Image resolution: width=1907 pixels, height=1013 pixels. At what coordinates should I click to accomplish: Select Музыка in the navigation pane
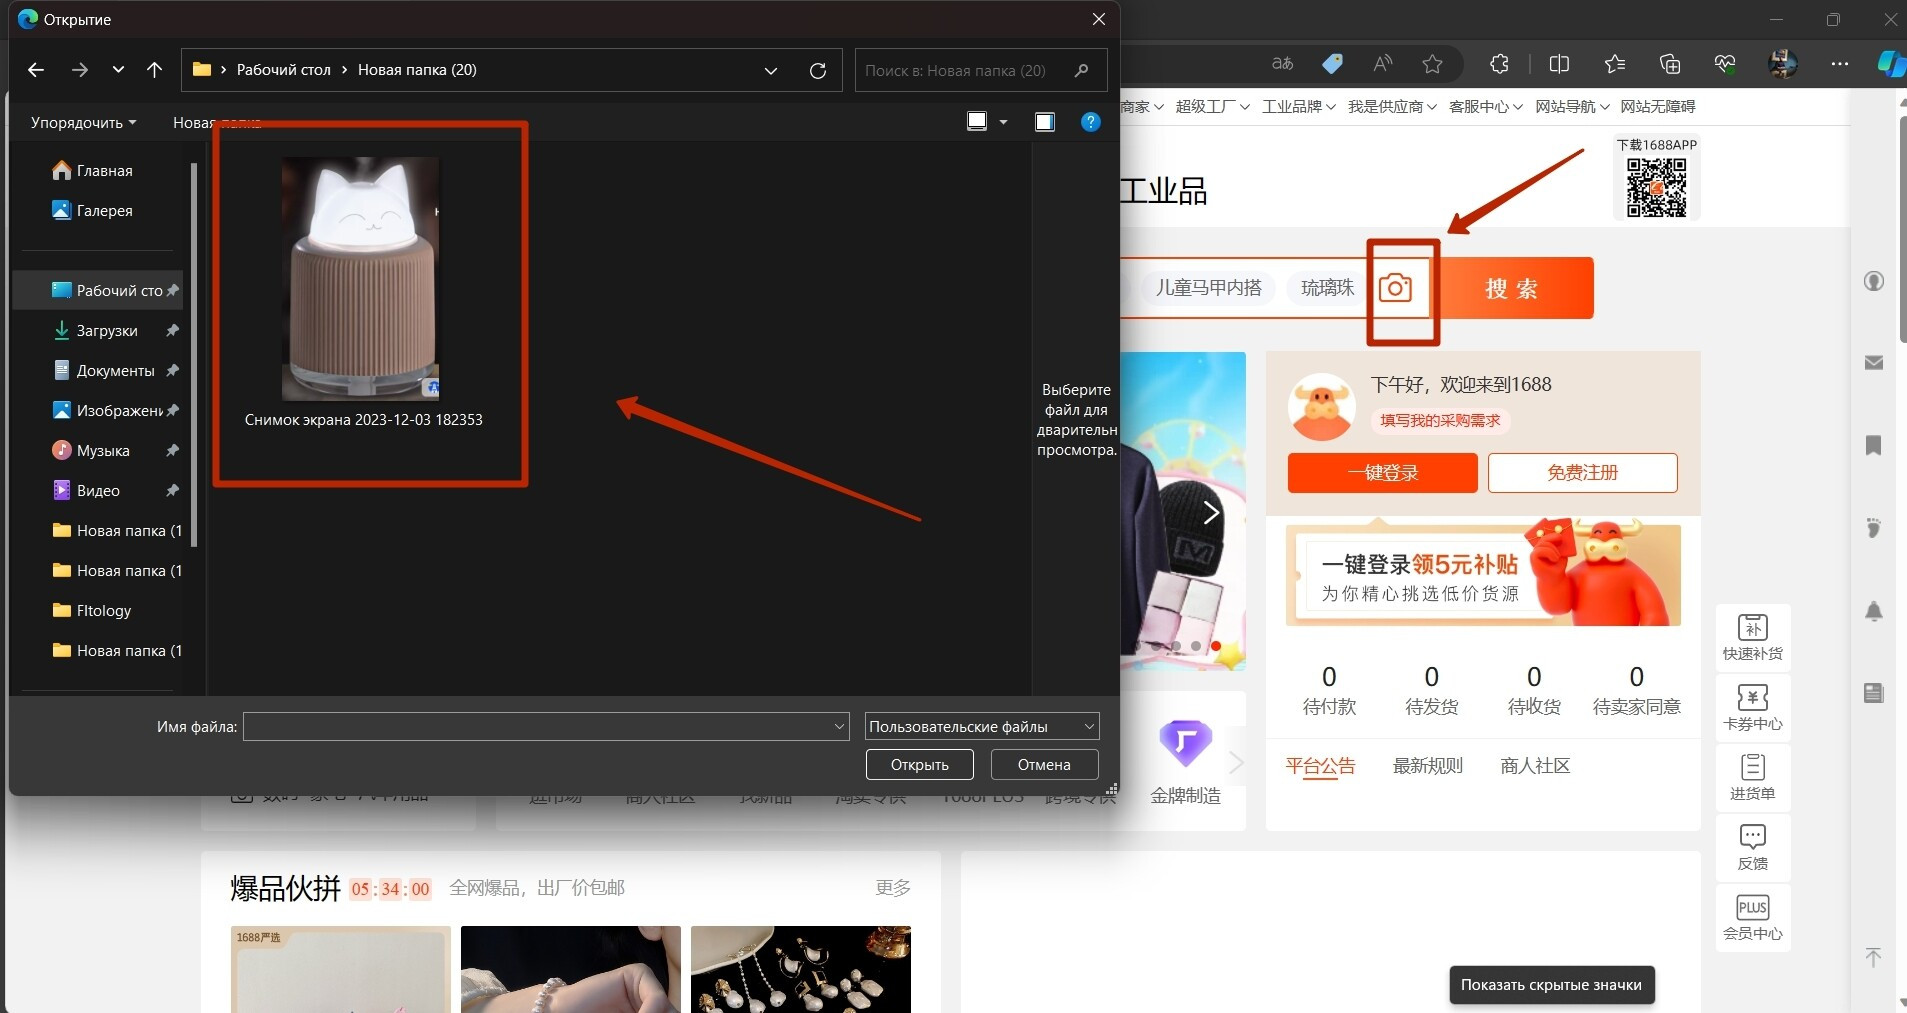[x=104, y=451]
